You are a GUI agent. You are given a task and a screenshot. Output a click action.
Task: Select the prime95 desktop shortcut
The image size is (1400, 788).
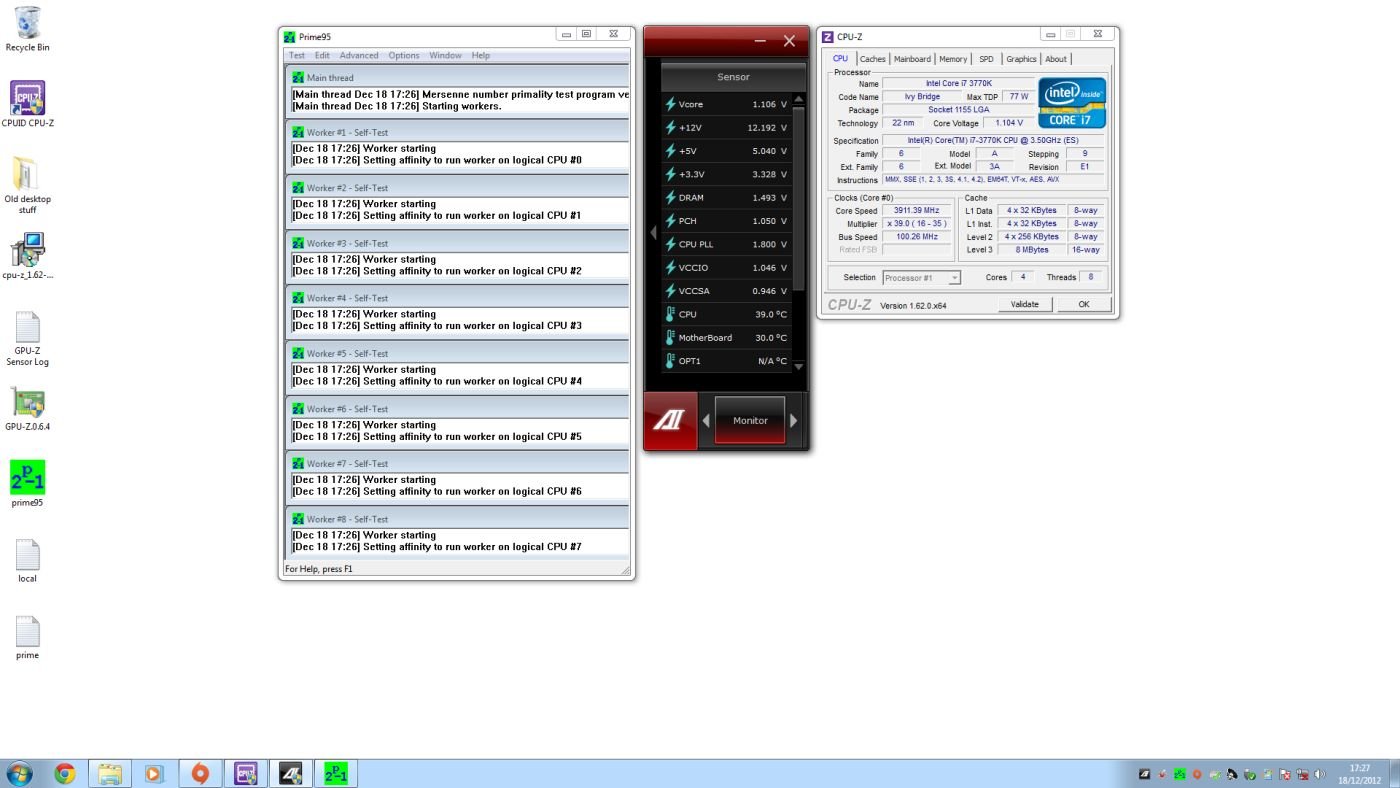point(27,484)
